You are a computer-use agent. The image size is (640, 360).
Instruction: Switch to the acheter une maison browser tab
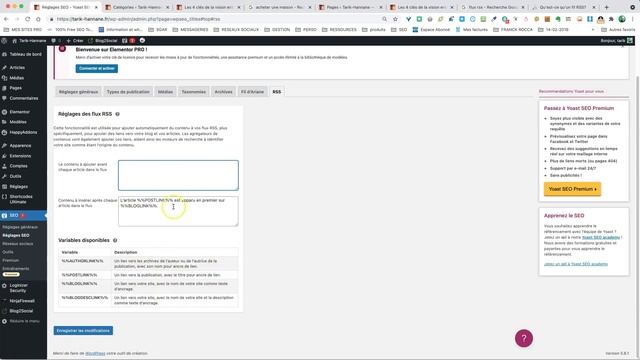pyautogui.click(x=280, y=7)
